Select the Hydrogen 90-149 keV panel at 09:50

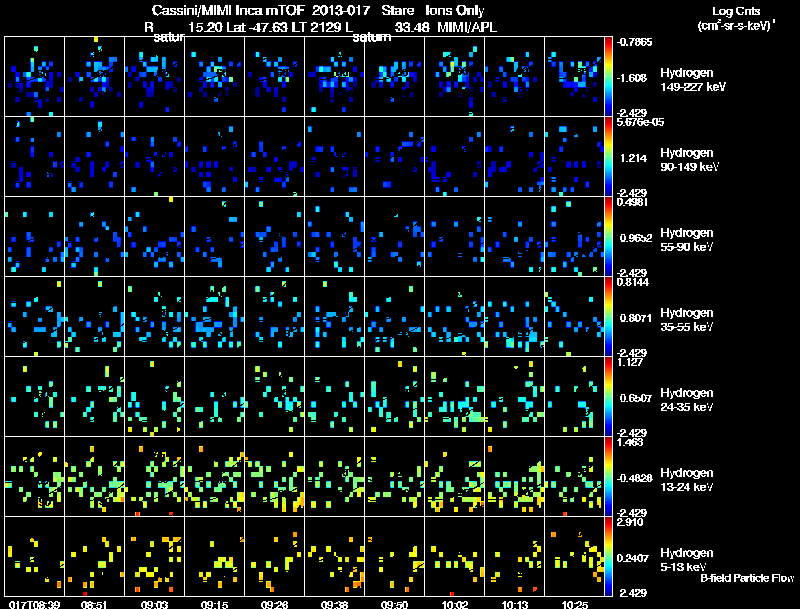[394, 157]
